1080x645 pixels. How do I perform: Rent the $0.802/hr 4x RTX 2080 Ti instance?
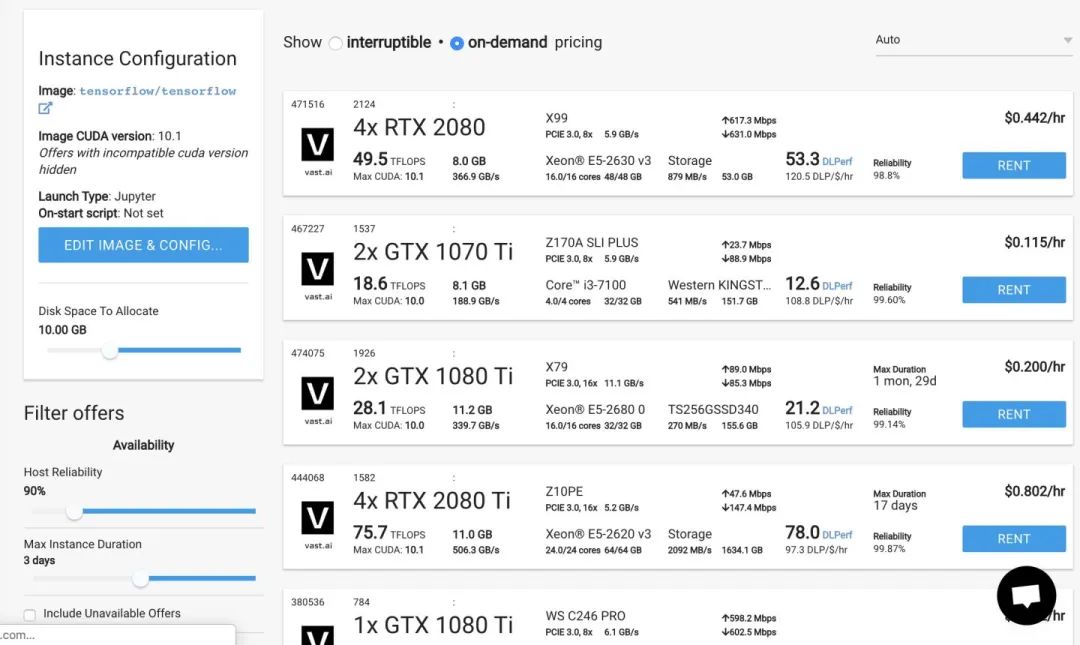(x=1014, y=539)
